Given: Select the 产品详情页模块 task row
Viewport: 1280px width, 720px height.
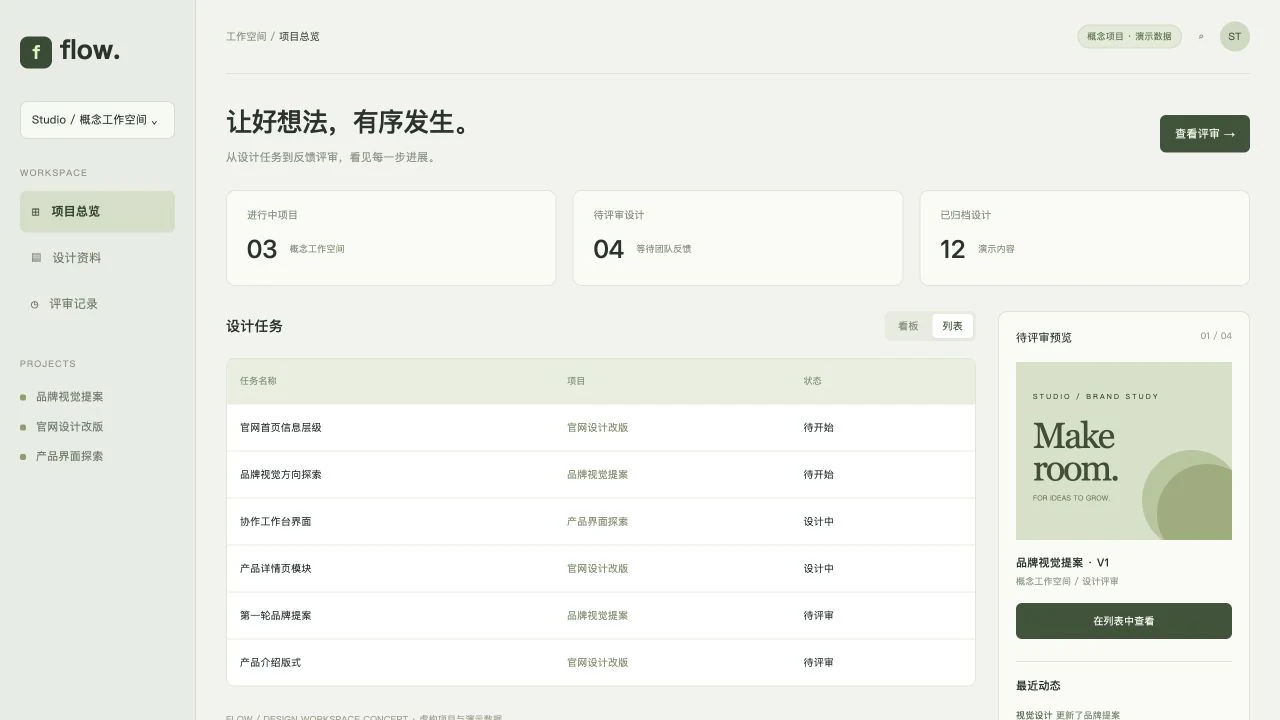Looking at the screenshot, I should point(601,569).
